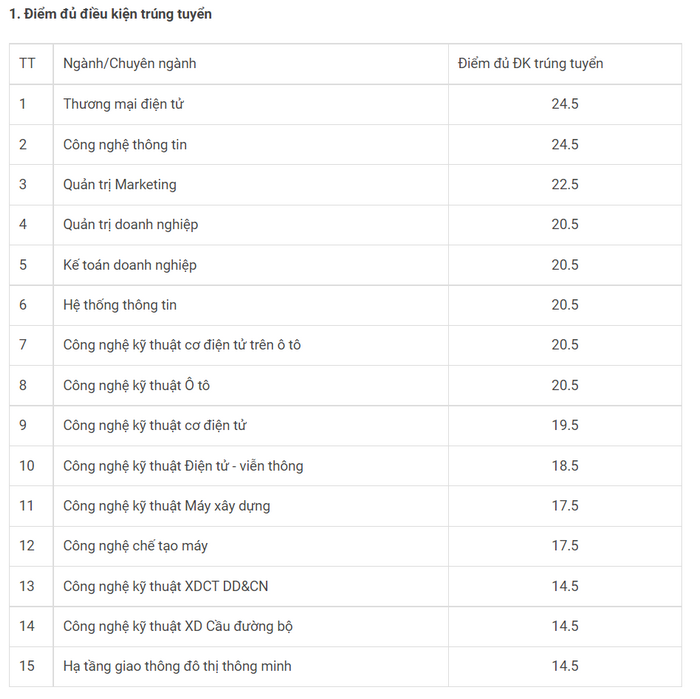700x699 pixels.
Task: Select "Hạ tầng giao thông đô thị thông minh"
Action: click(177, 666)
